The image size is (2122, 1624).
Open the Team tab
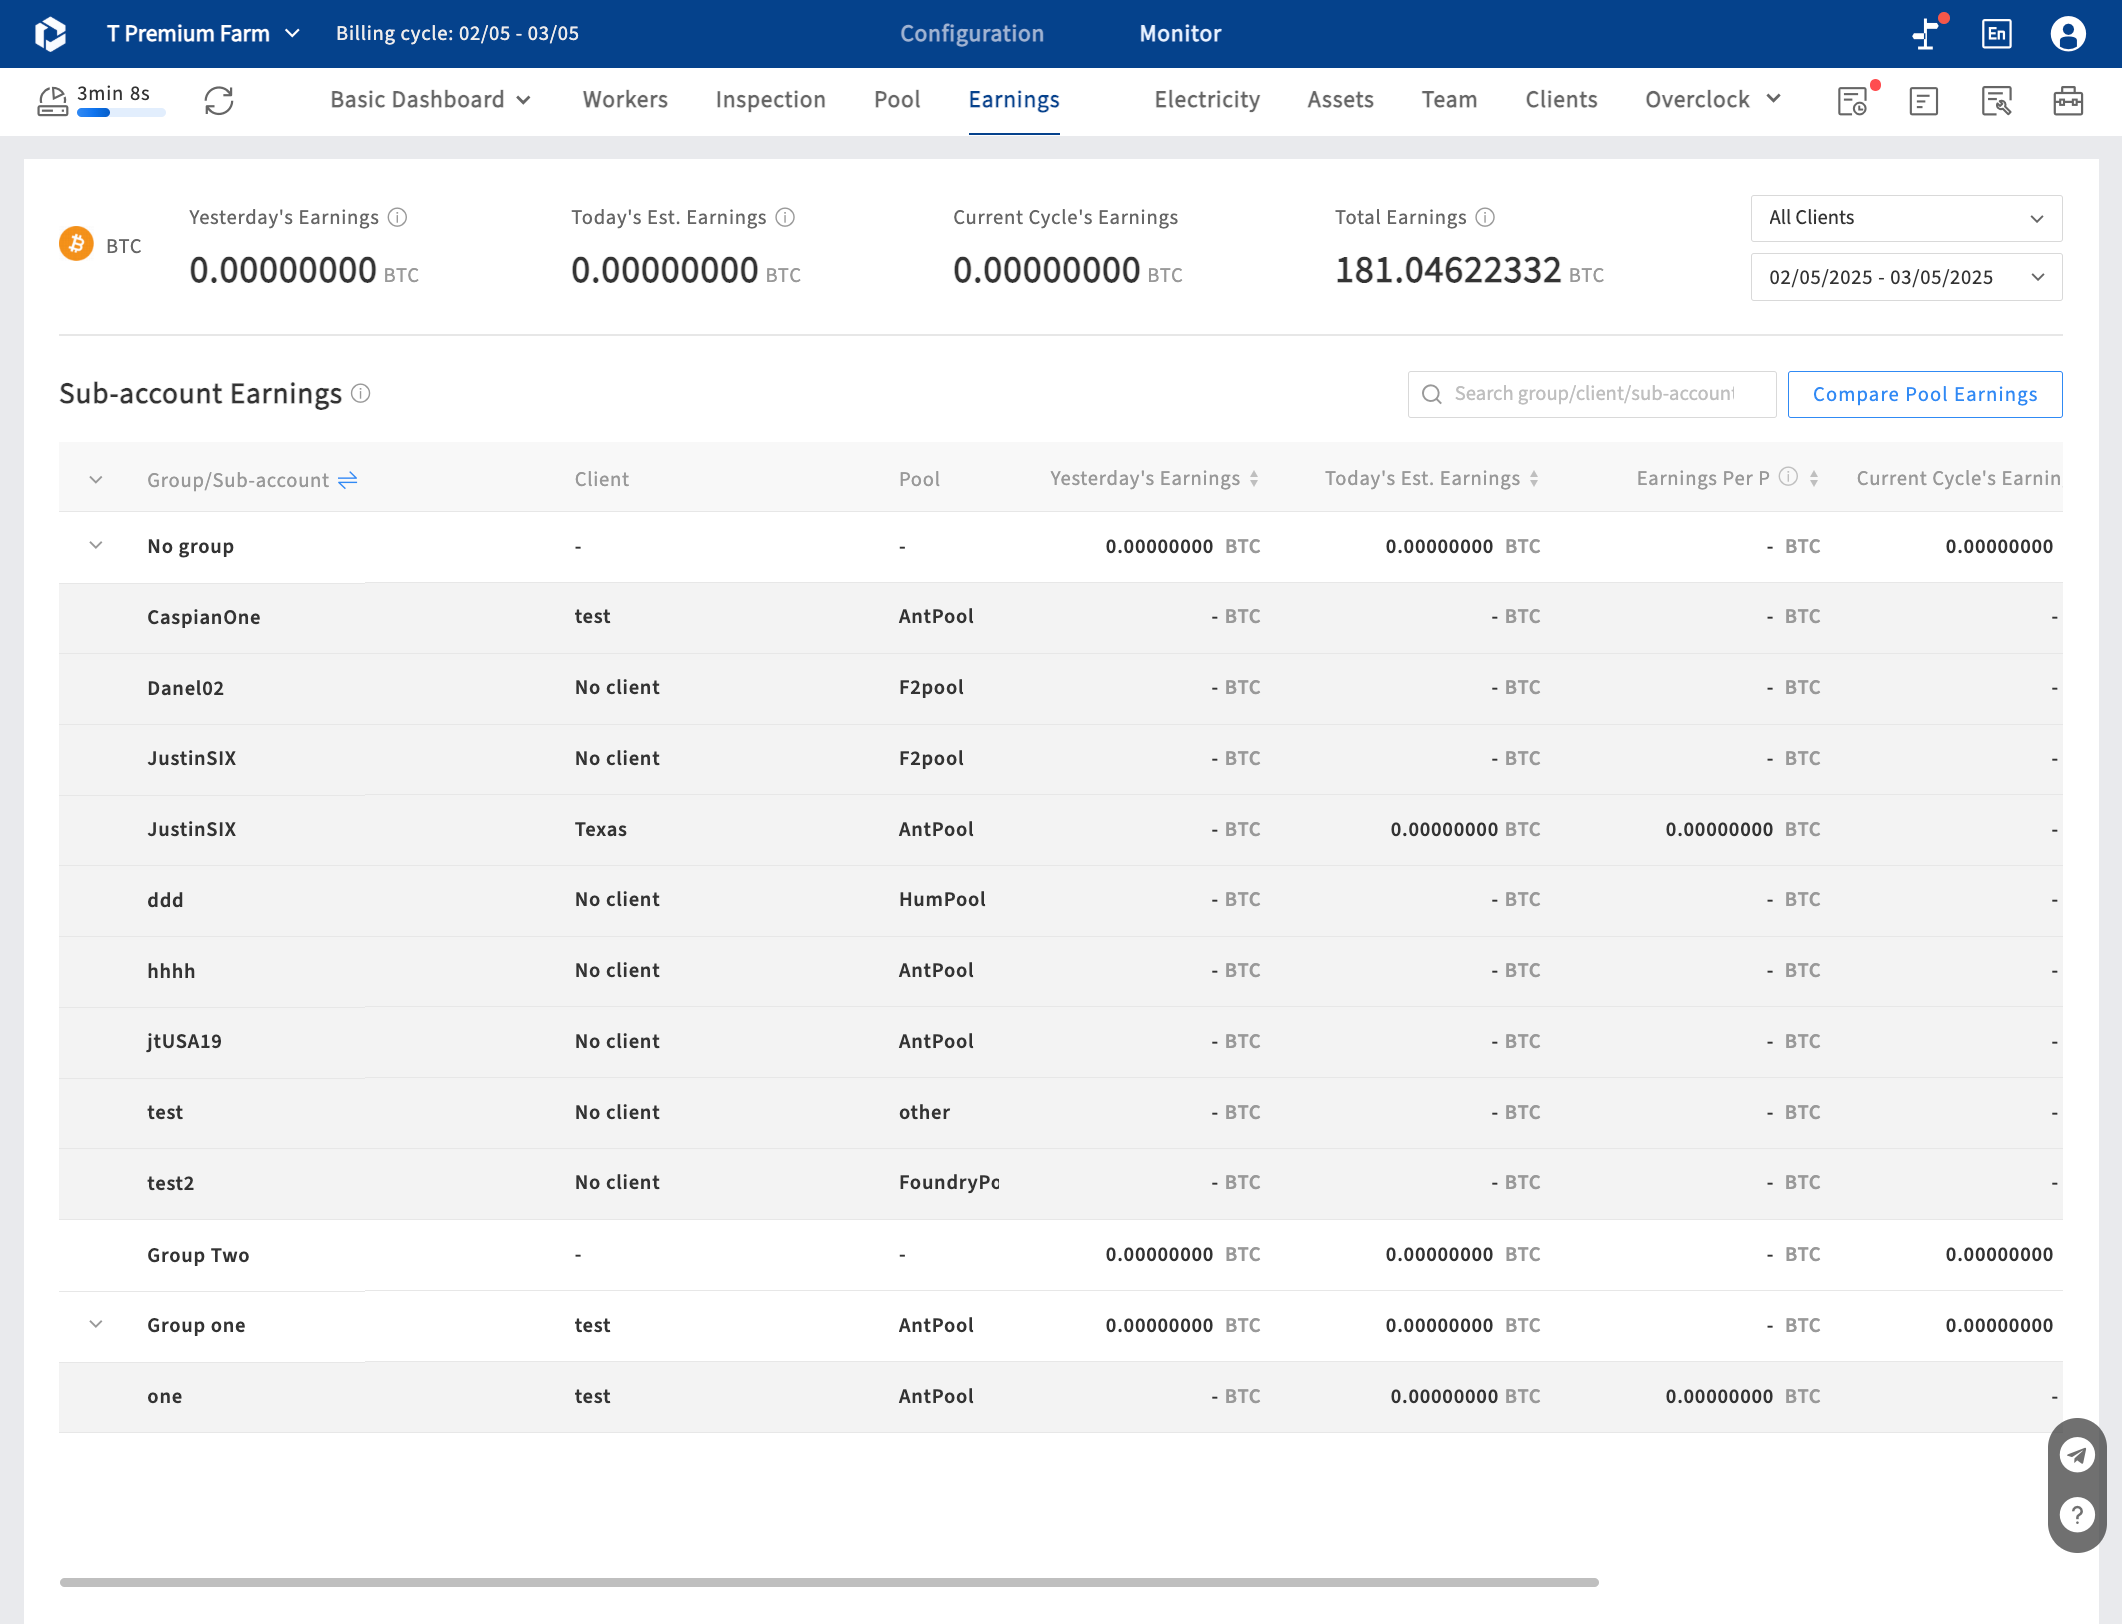1449,100
